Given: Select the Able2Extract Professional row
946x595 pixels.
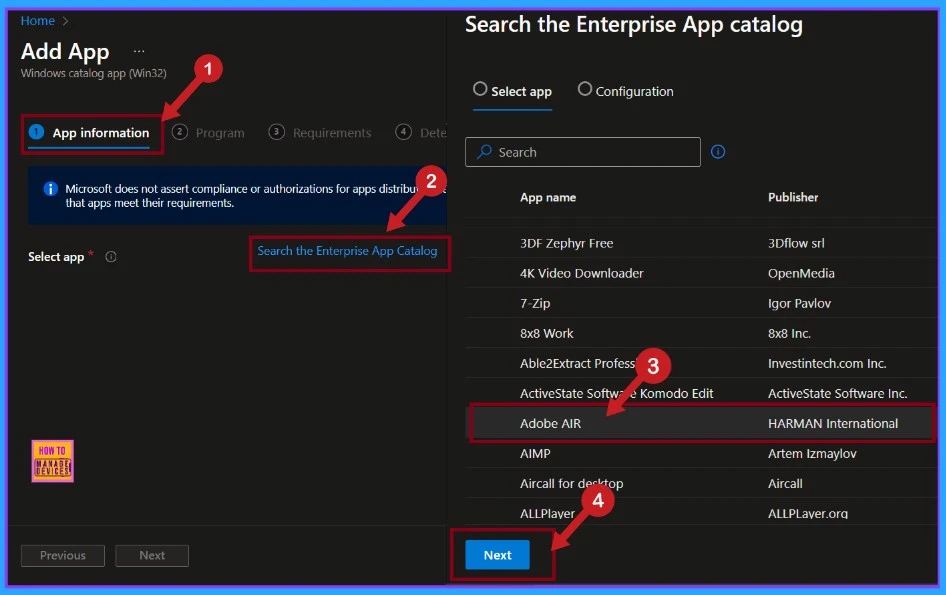Looking at the screenshot, I should pyautogui.click(x=700, y=363).
